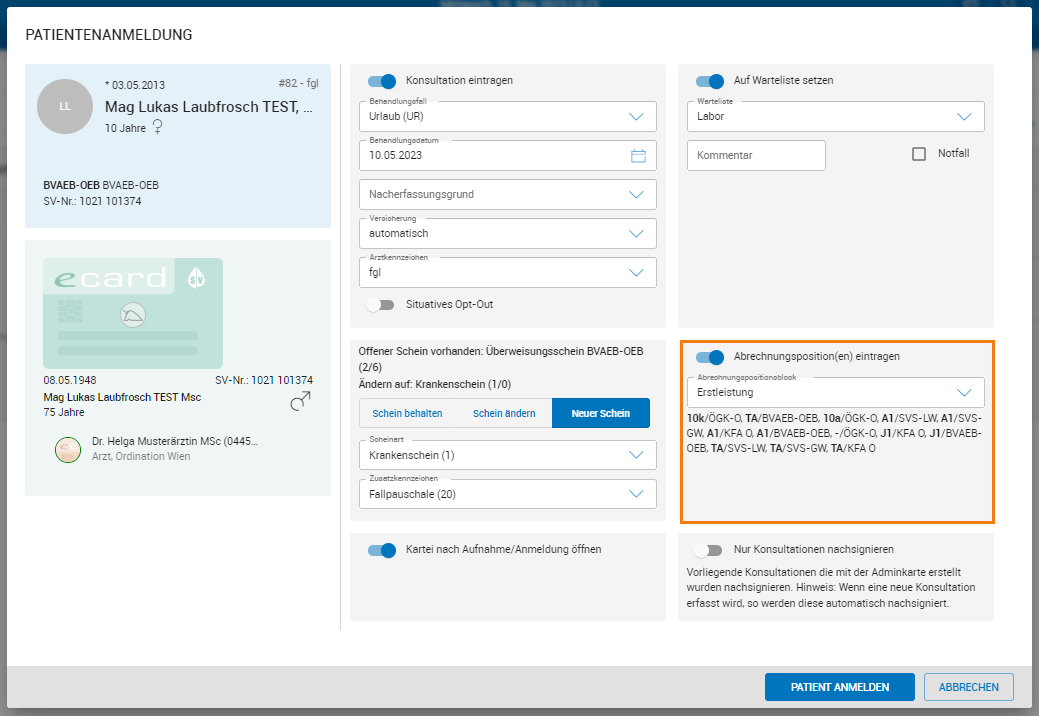The width and height of the screenshot is (1039, 716).
Task: Click Dr. Helga Musterärztin avatar icon
Action: click(68, 450)
